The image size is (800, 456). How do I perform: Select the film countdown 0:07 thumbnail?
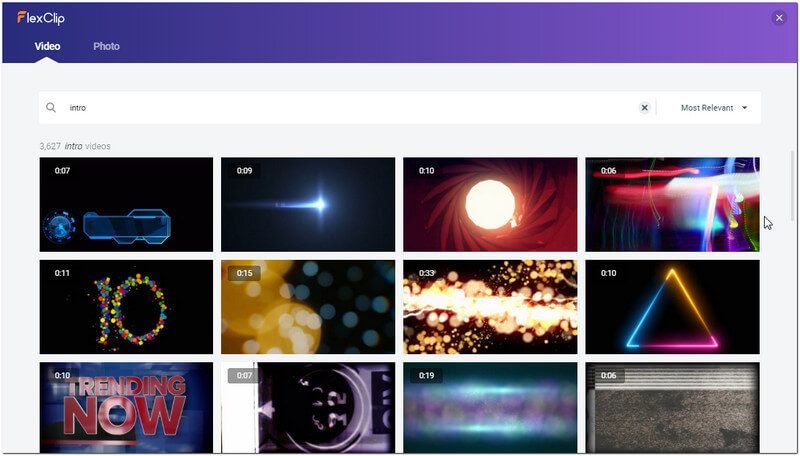pyautogui.click(x=308, y=408)
